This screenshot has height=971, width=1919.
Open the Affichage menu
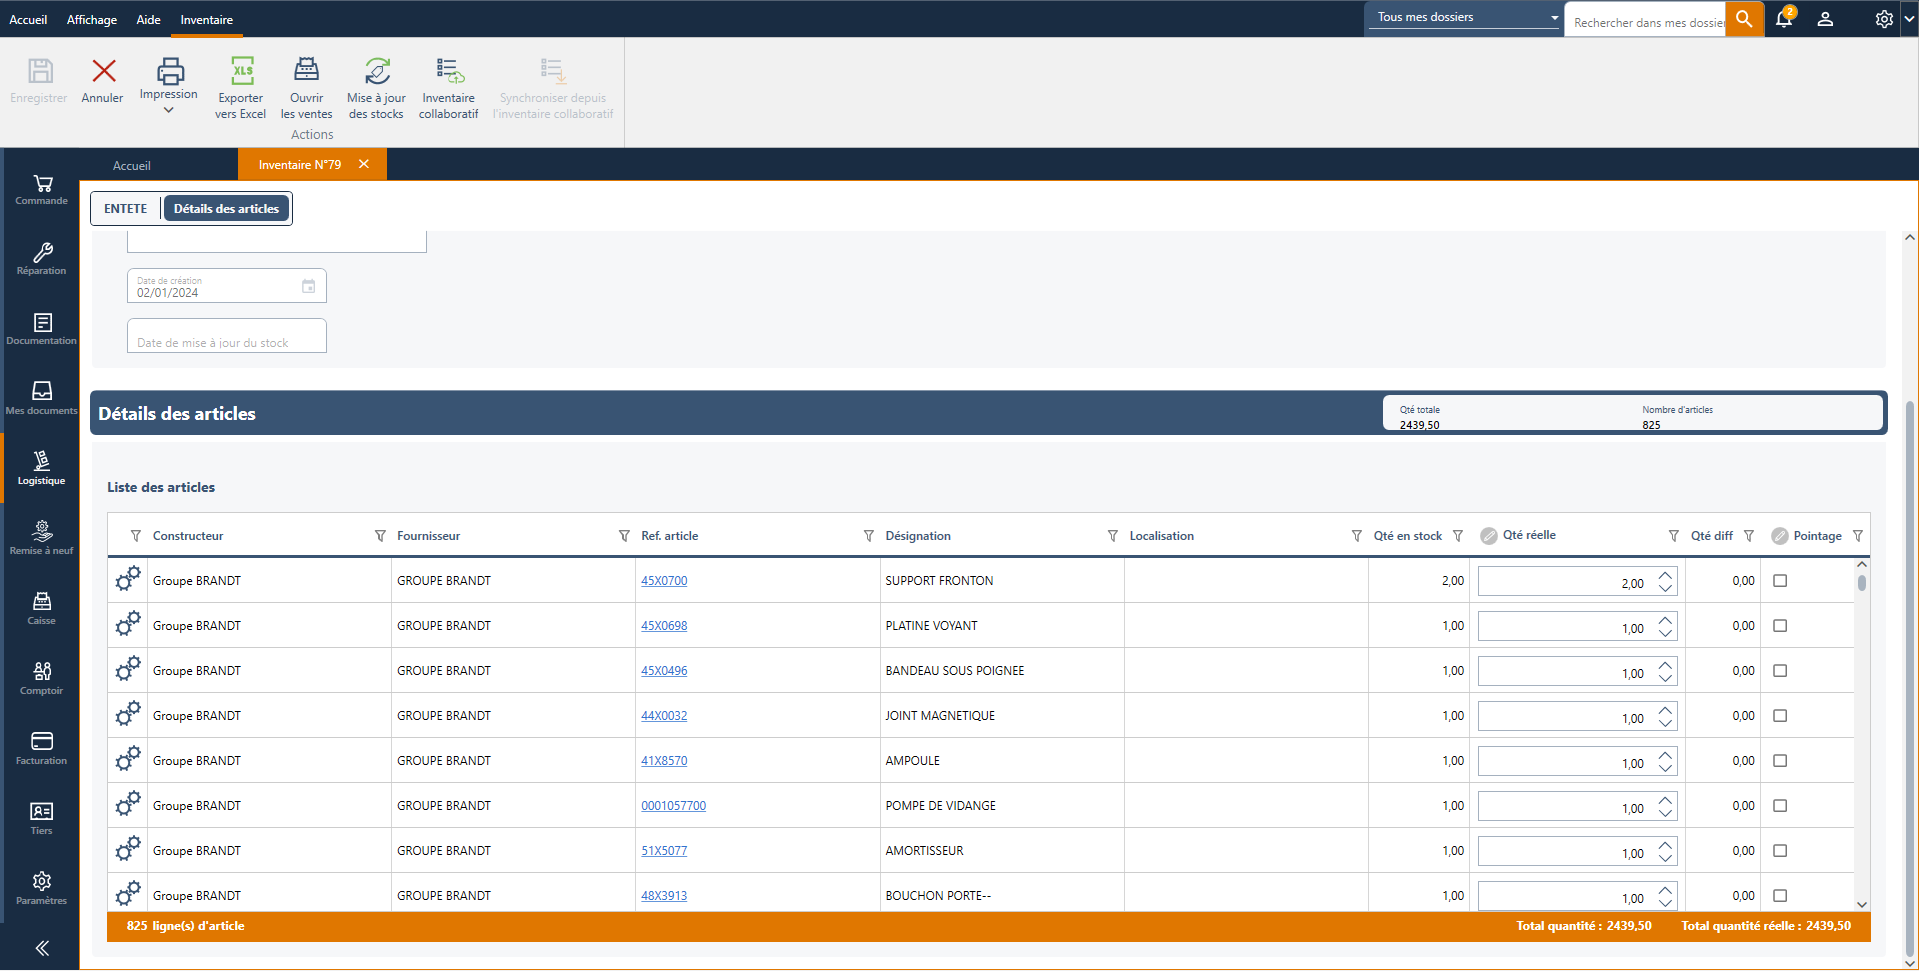pyautogui.click(x=92, y=20)
